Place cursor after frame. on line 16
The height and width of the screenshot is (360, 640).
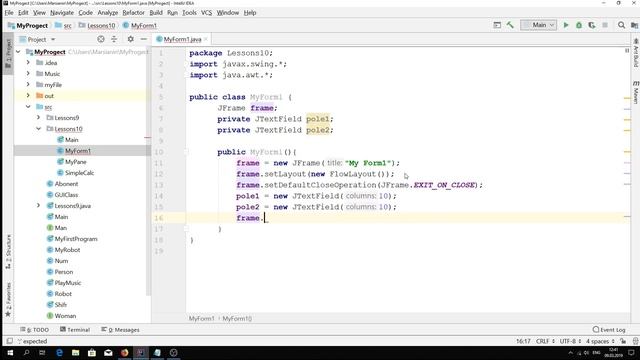click(x=265, y=218)
